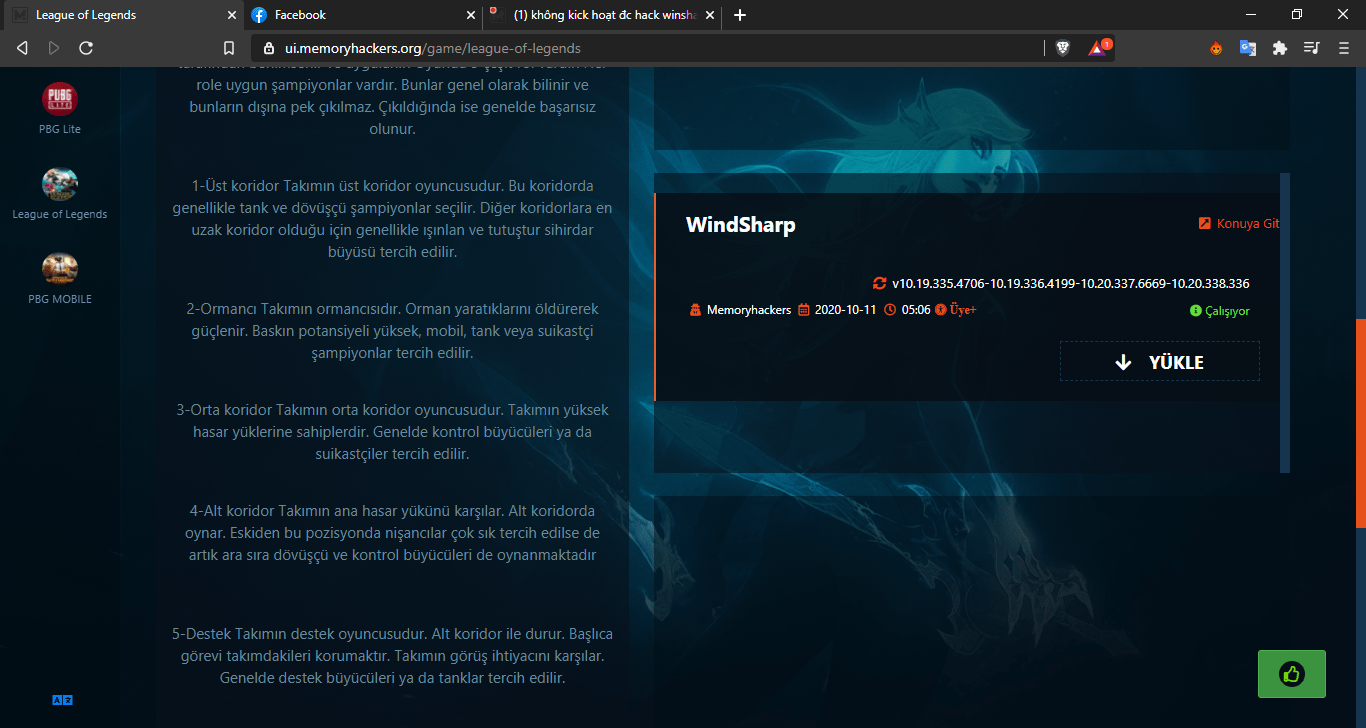Click the clock icon beside 05:06
Screen dimensions: 1366x728
[x=890, y=310]
